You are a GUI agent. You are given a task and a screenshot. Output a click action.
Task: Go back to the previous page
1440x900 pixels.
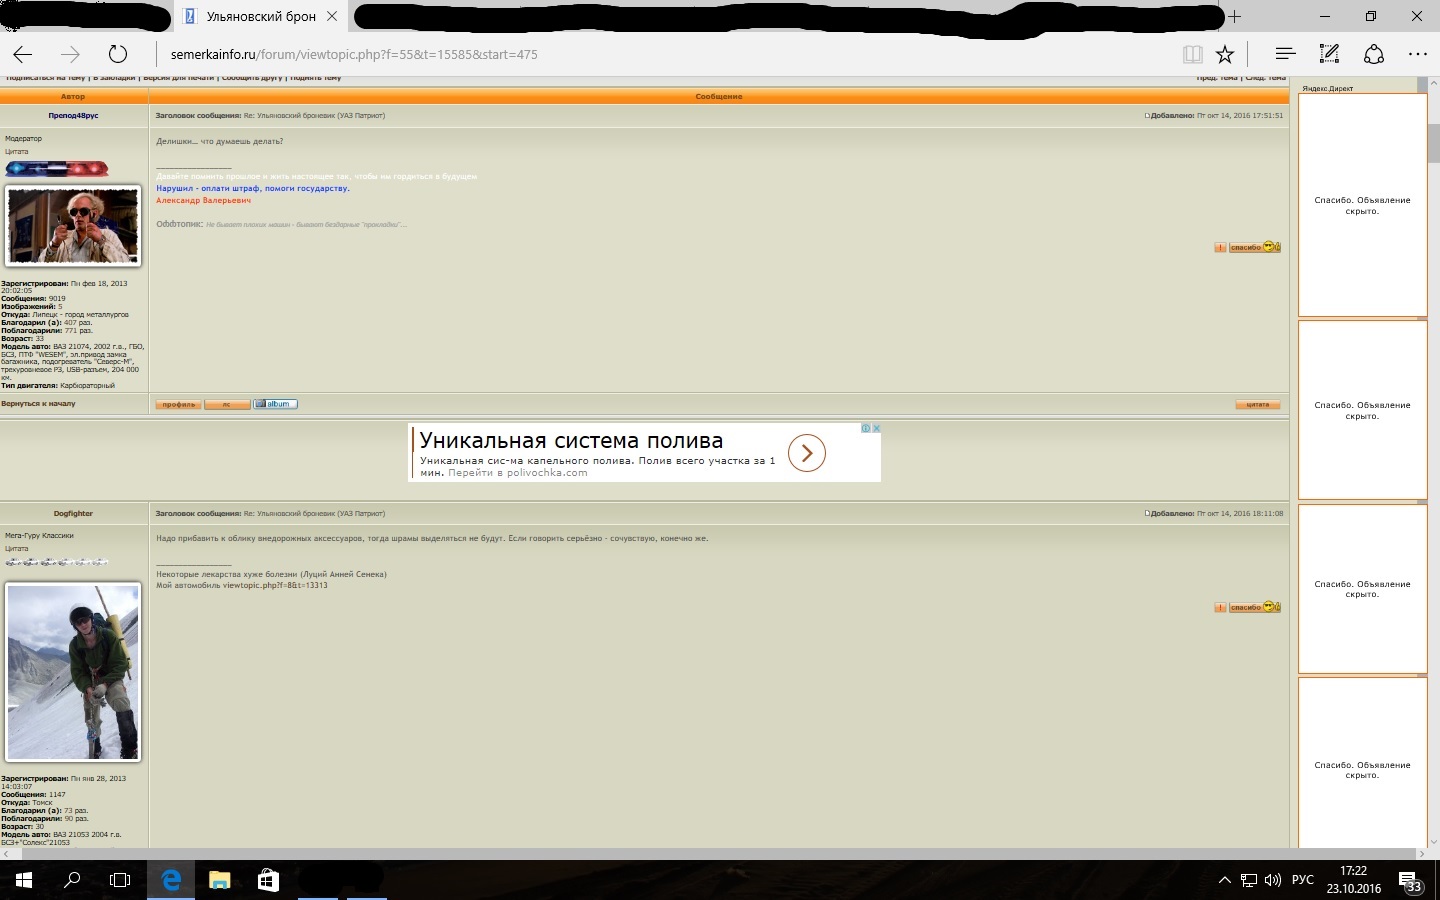(x=23, y=54)
